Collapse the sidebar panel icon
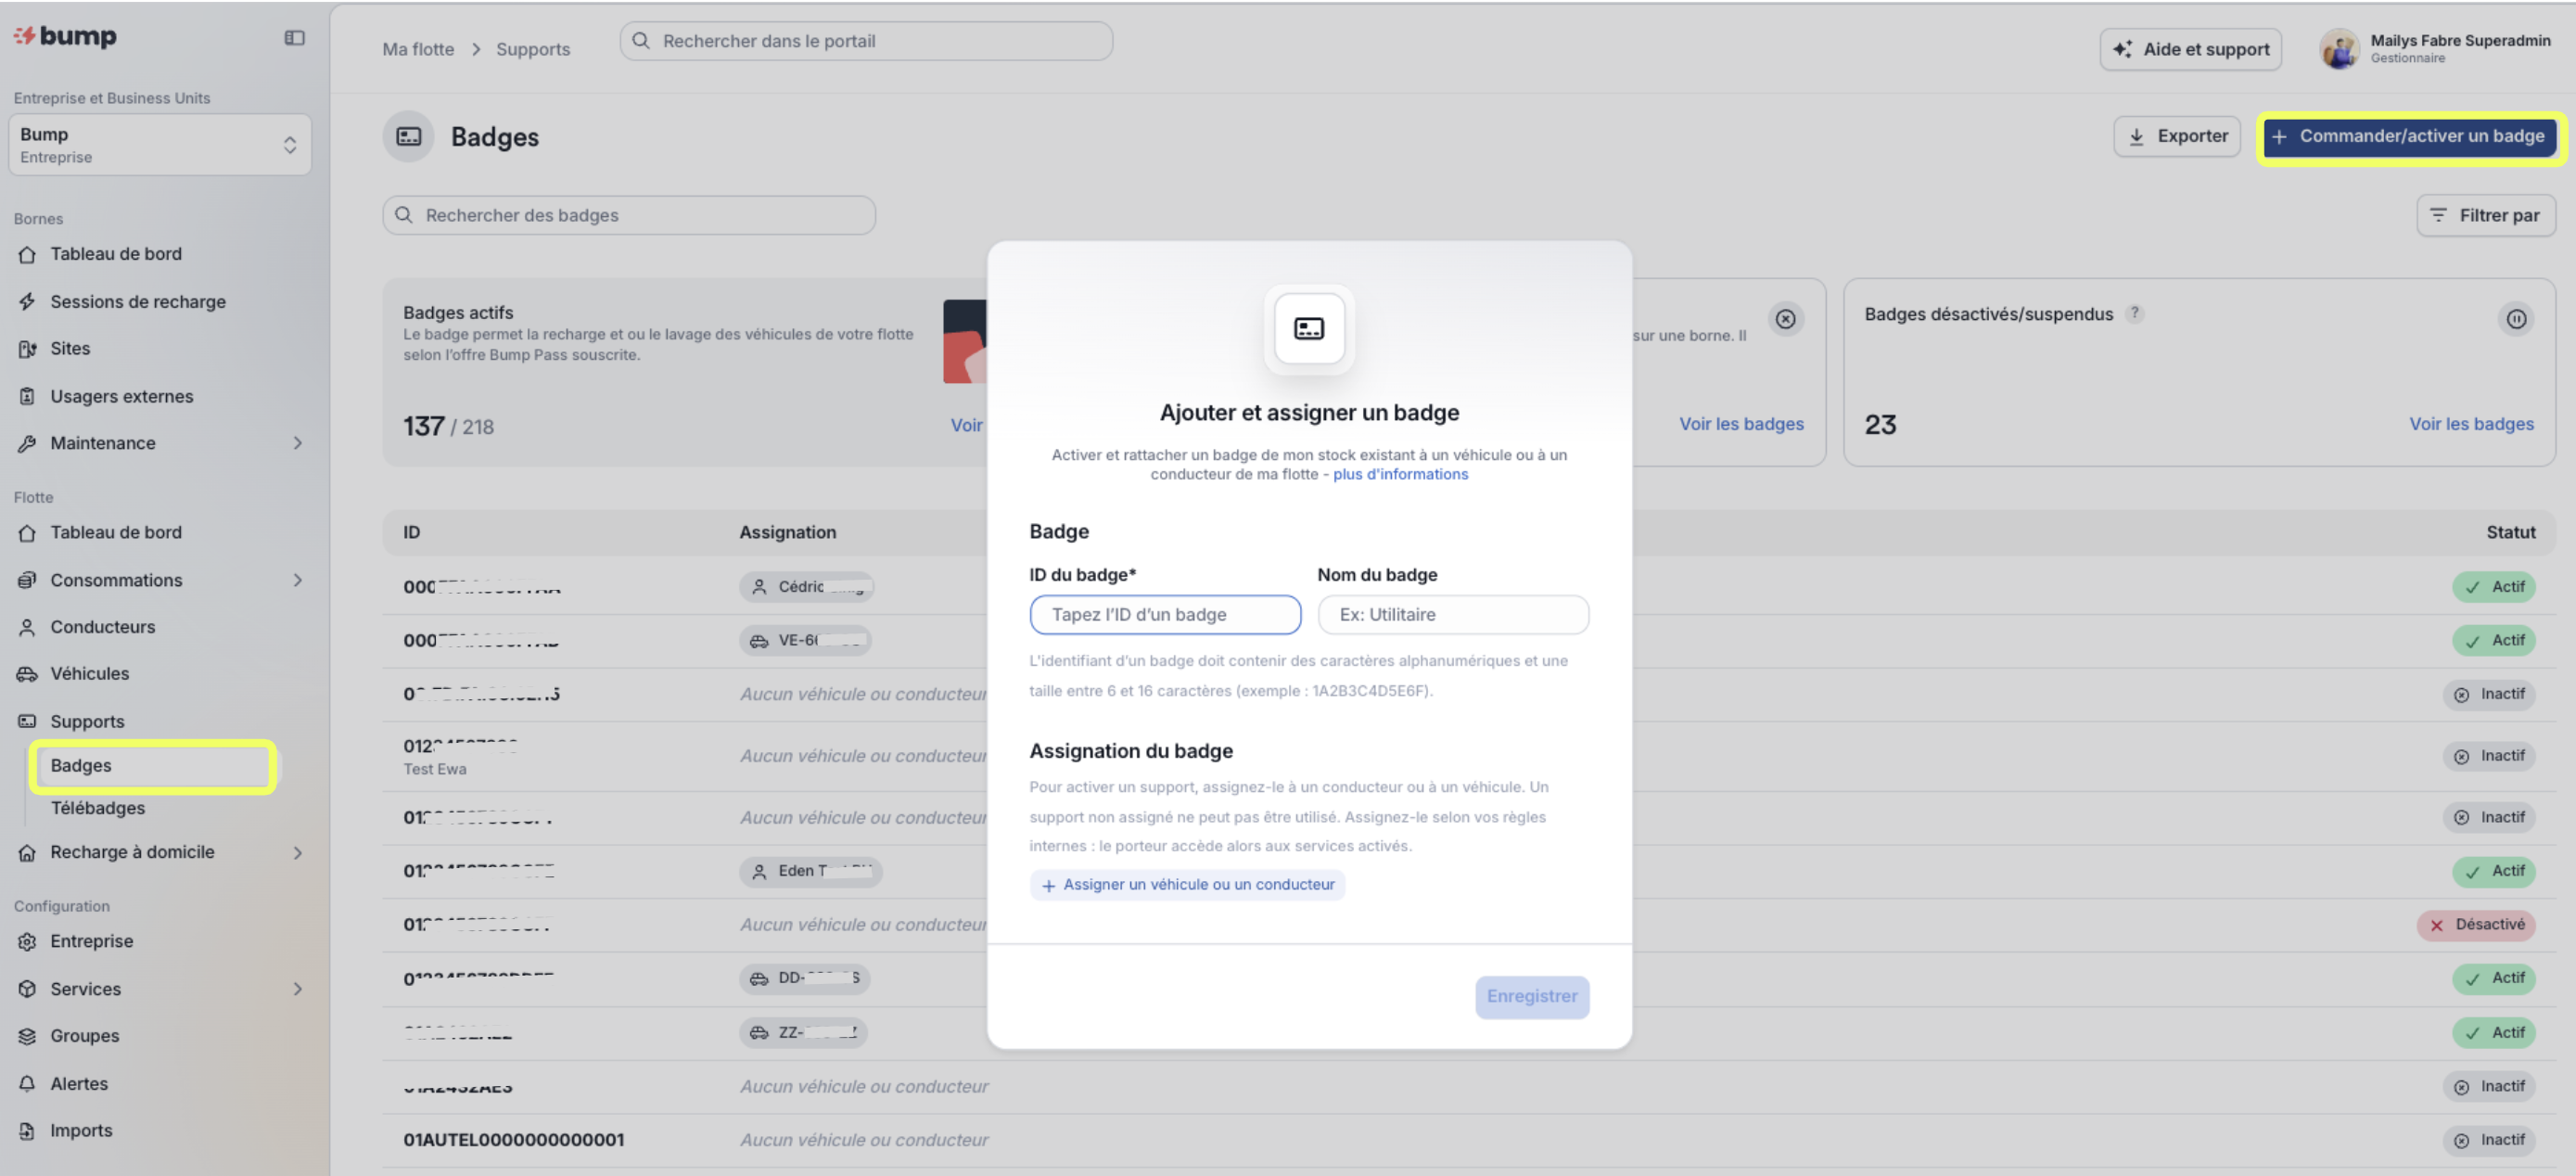 click(294, 37)
